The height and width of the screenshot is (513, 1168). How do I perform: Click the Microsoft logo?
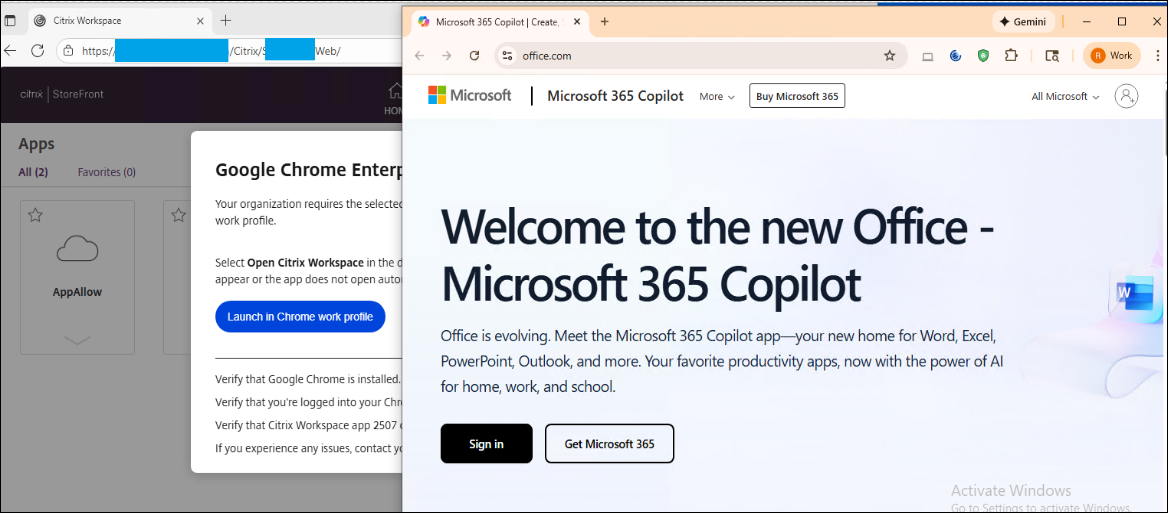469,95
